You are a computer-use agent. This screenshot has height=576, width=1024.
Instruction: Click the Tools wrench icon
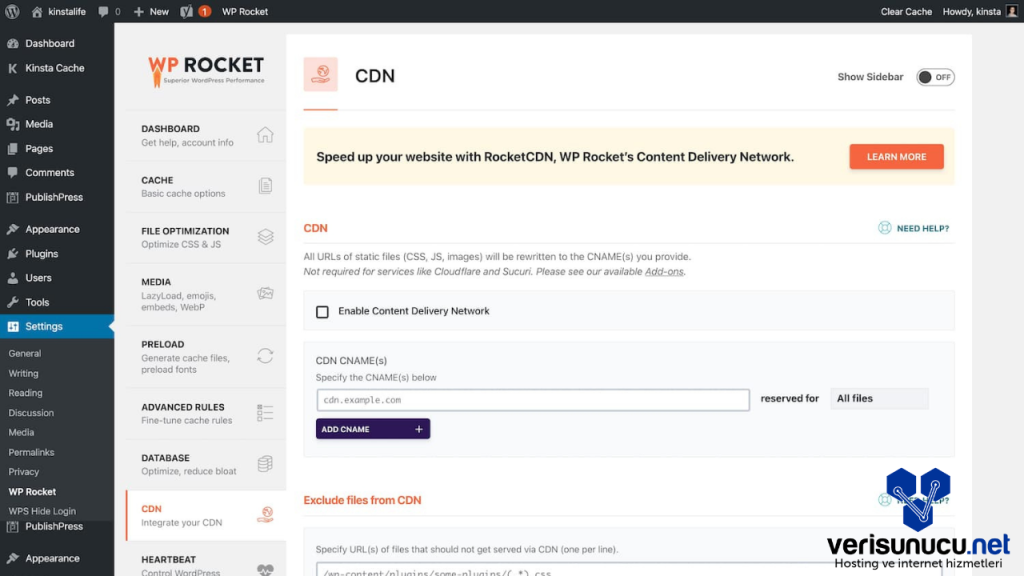pyautogui.click(x=12, y=302)
